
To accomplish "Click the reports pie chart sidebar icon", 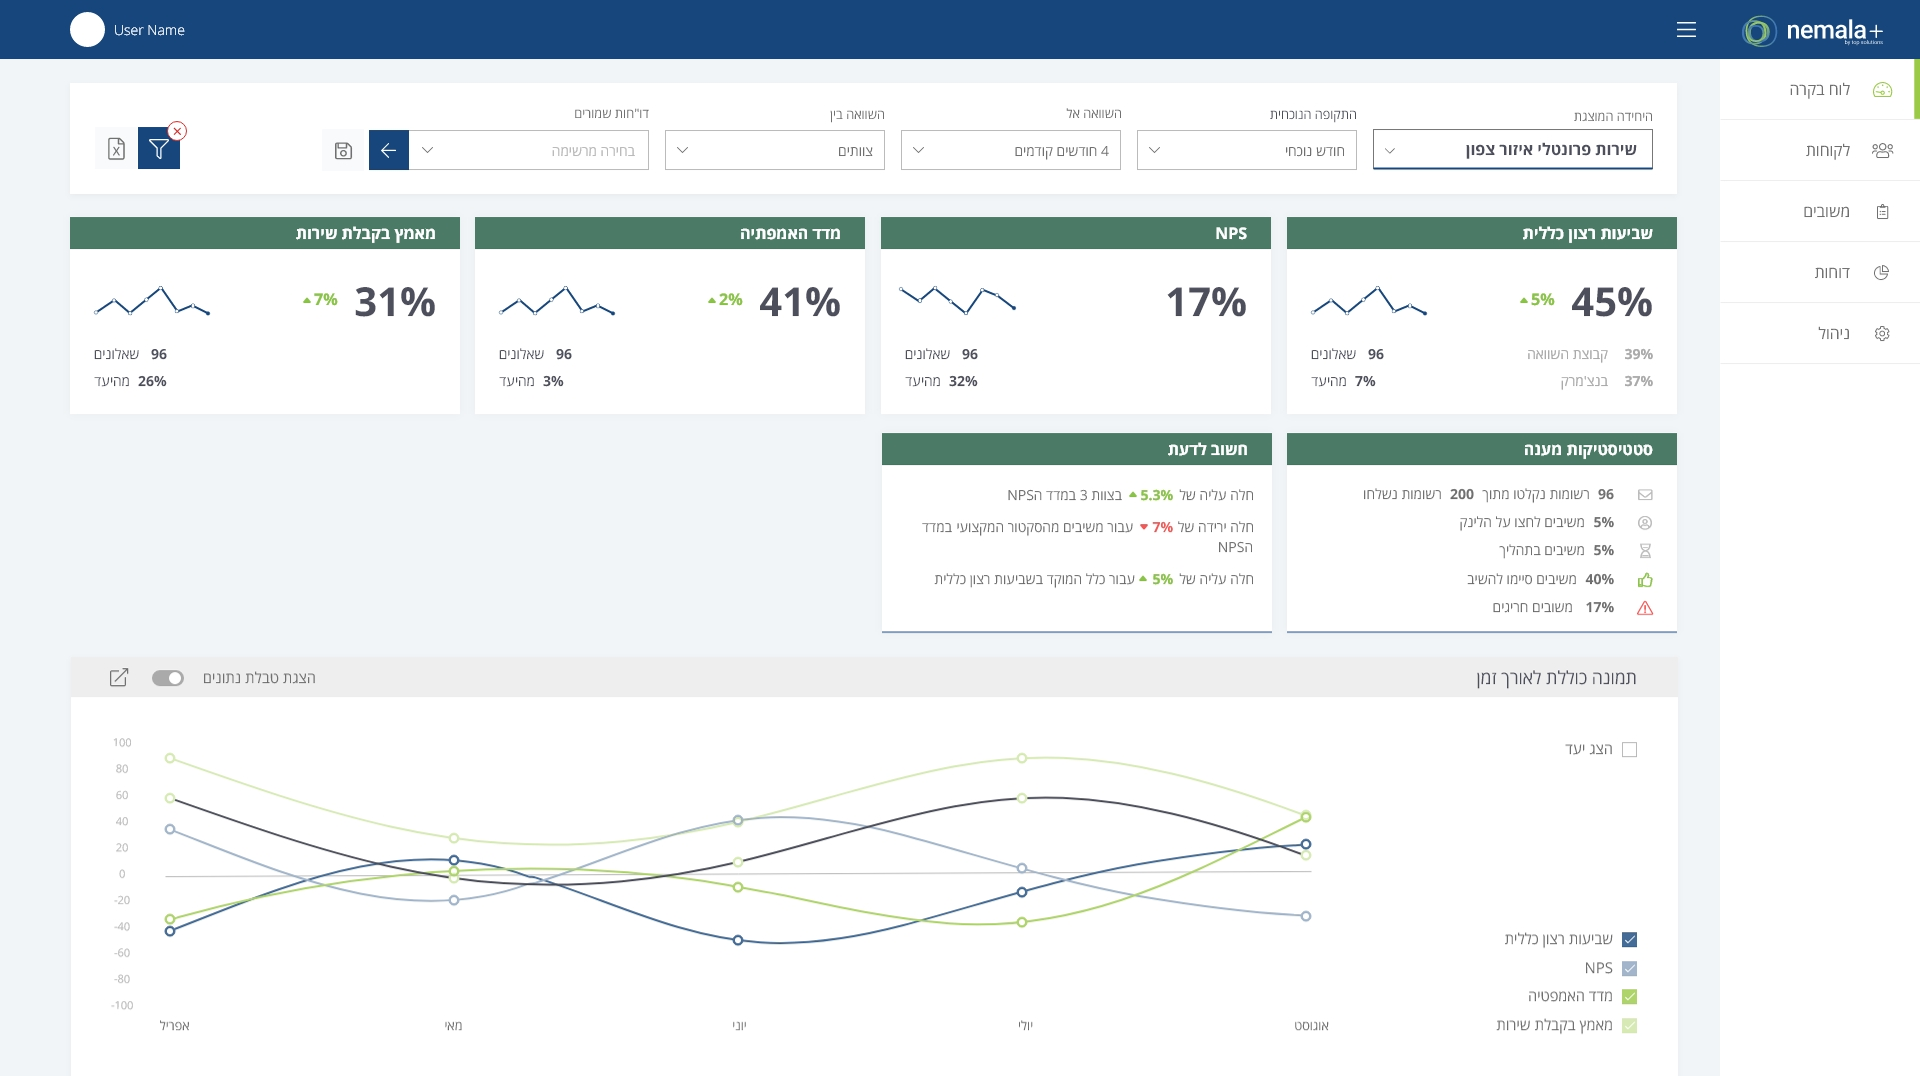I will coord(1881,273).
